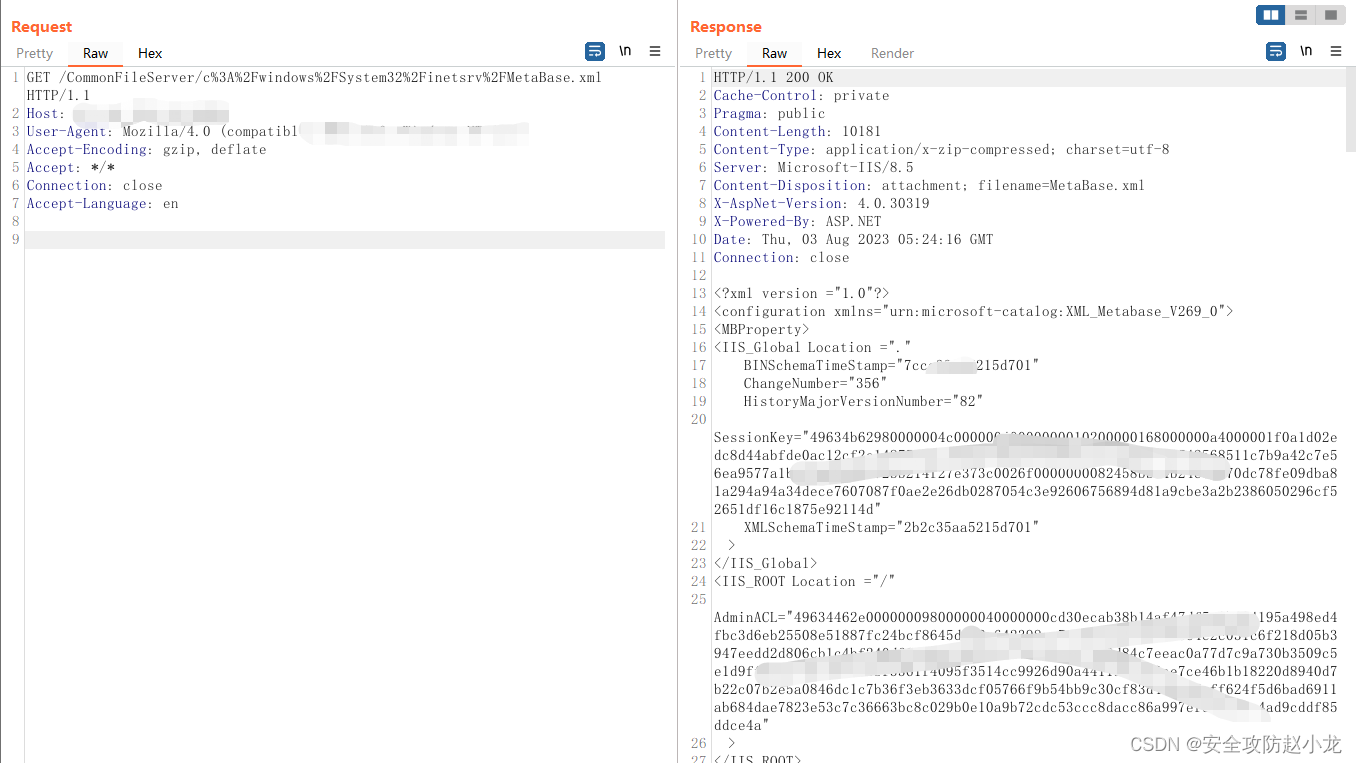Click the <MBProperty> tag line
The width and height of the screenshot is (1357, 763).
(x=761, y=329)
